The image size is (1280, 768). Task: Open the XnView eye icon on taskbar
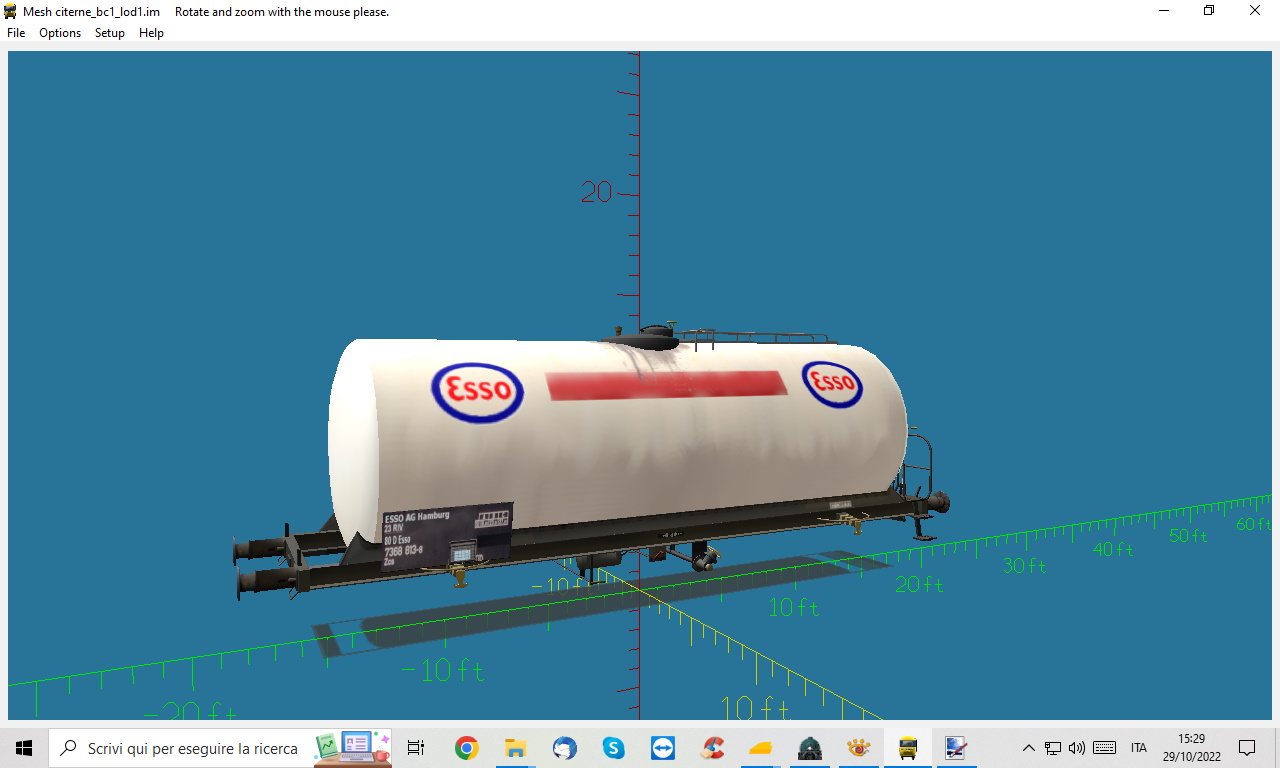858,748
